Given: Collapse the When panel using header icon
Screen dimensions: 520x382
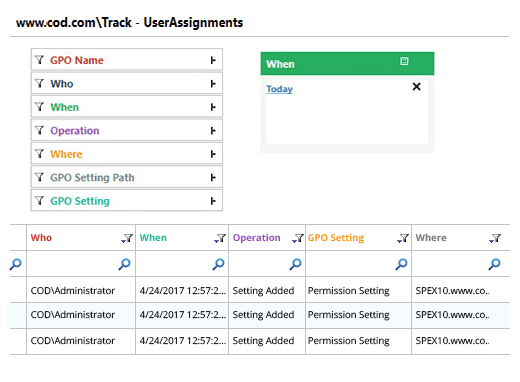Looking at the screenshot, I should [x=404, y=61].
